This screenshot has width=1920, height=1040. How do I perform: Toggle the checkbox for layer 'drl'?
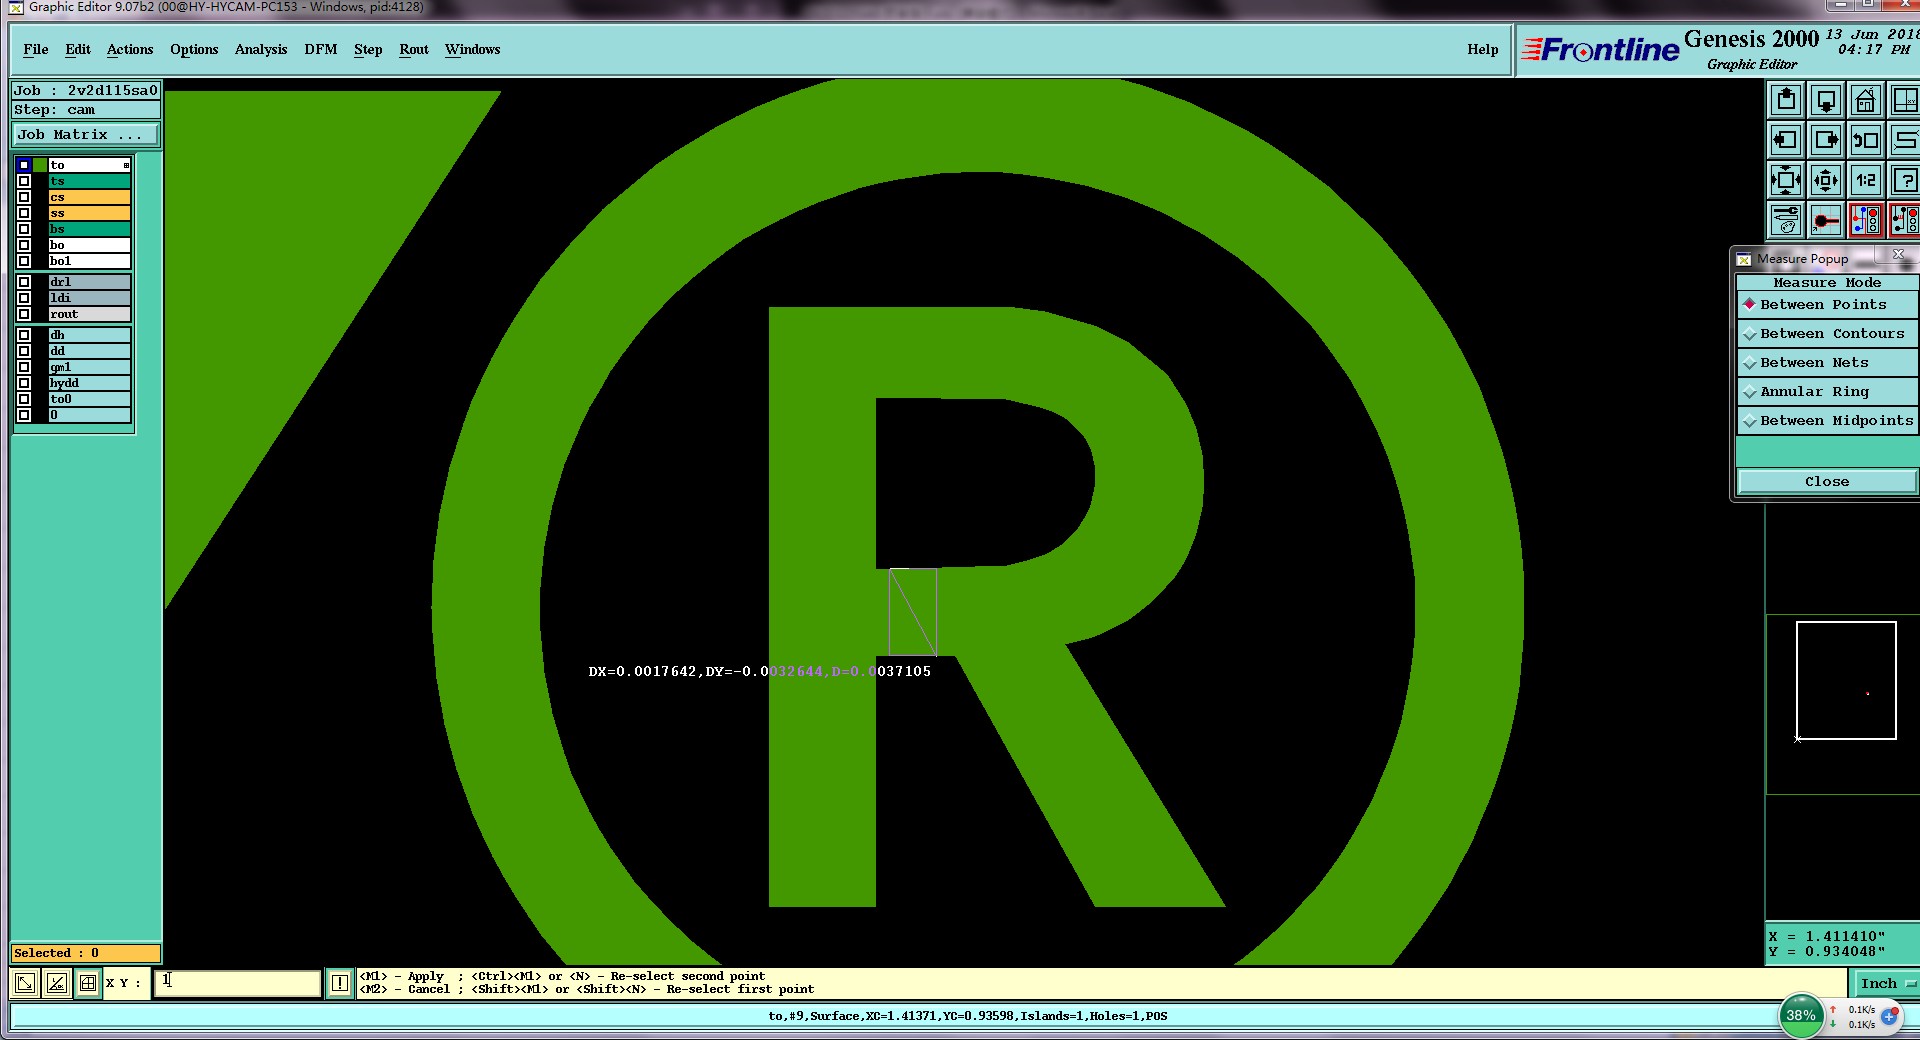tap(24, 282)
